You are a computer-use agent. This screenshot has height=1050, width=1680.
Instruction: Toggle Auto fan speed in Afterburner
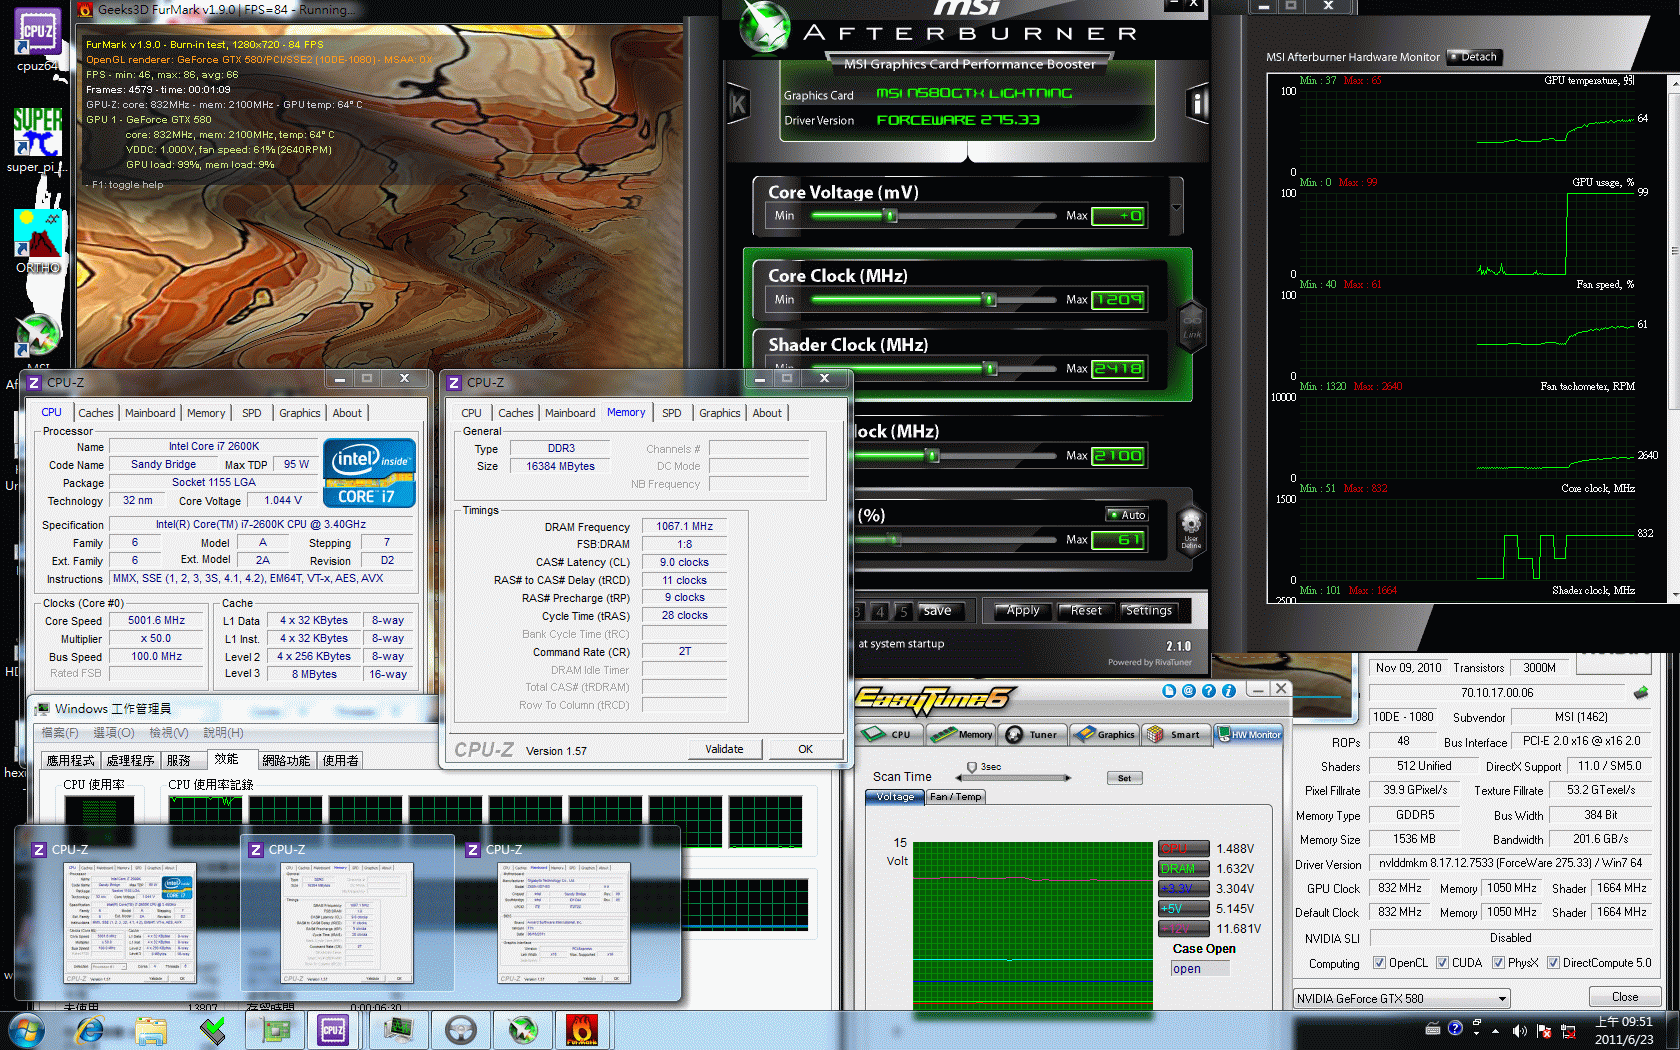1127,514
